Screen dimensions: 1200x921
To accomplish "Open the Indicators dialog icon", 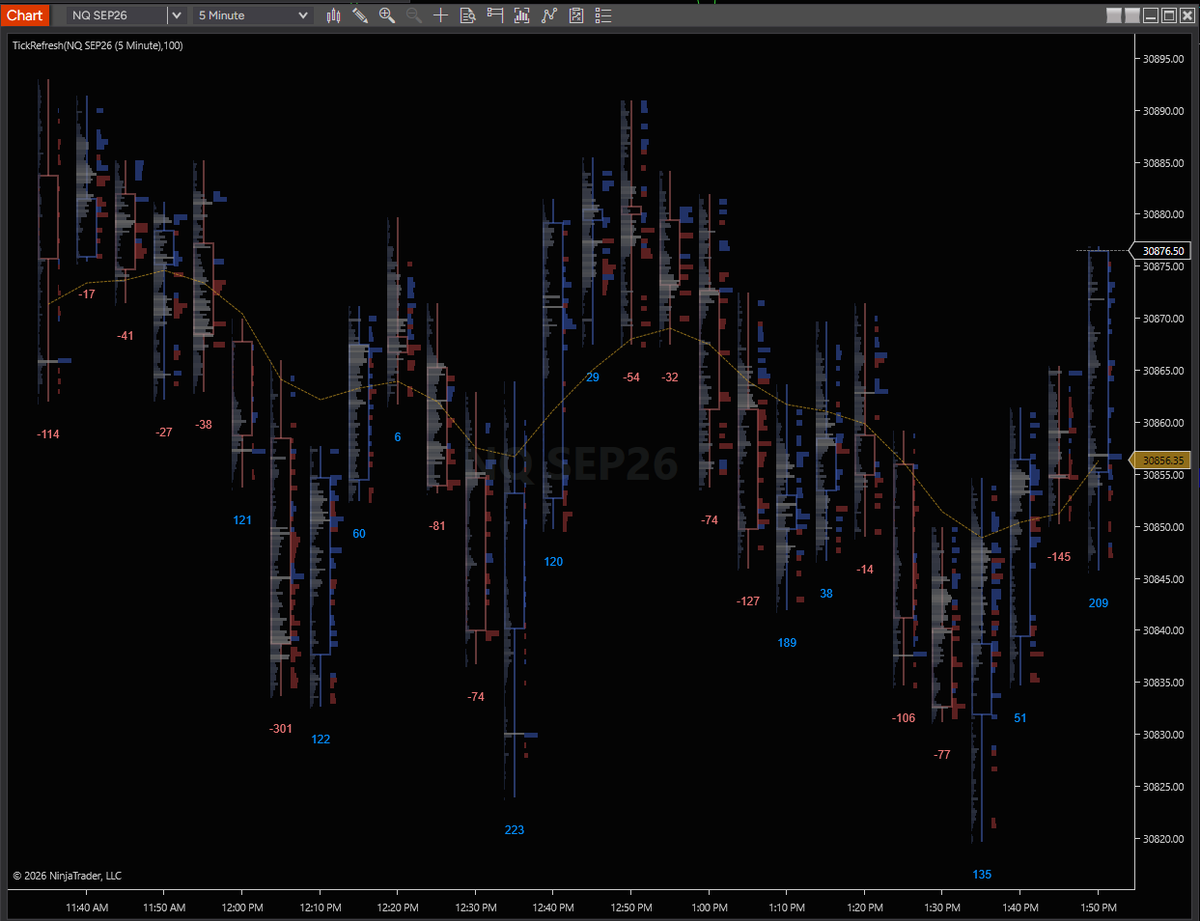I will coord(548,15).
